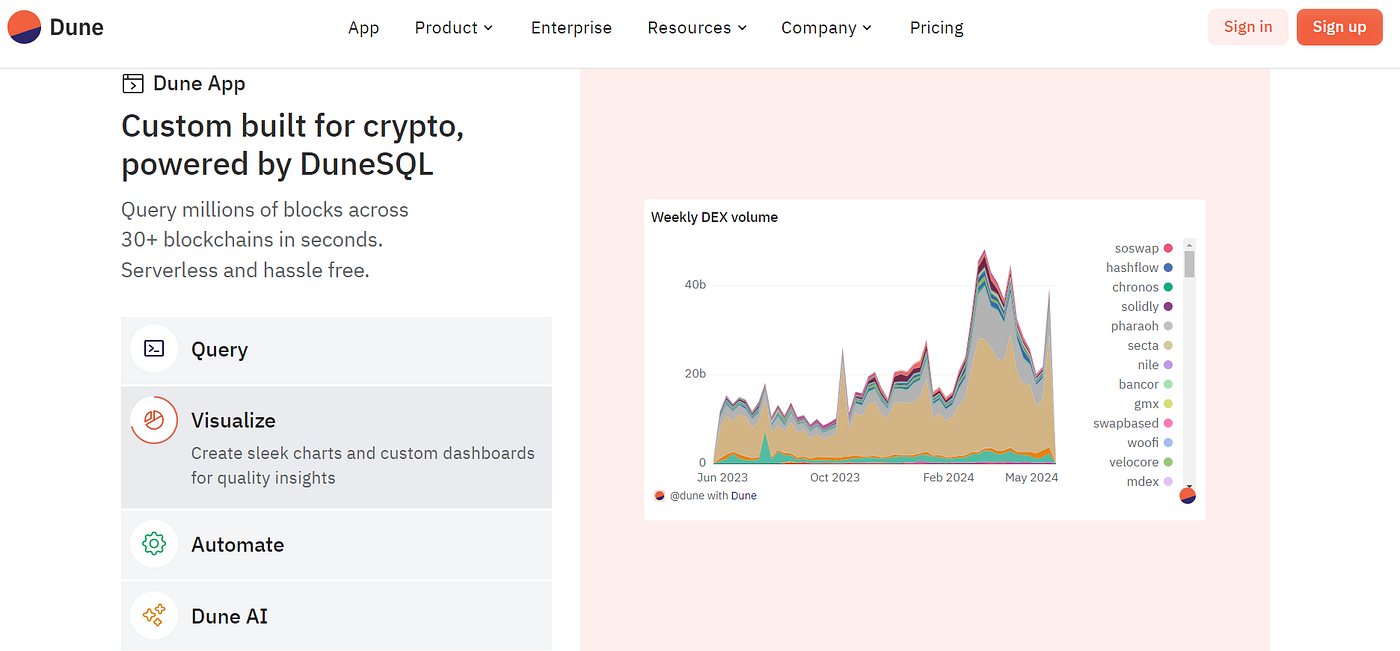Select the Automate gear icon
The height and width of the screenshot is (651, 1400).
coord(154,544)
